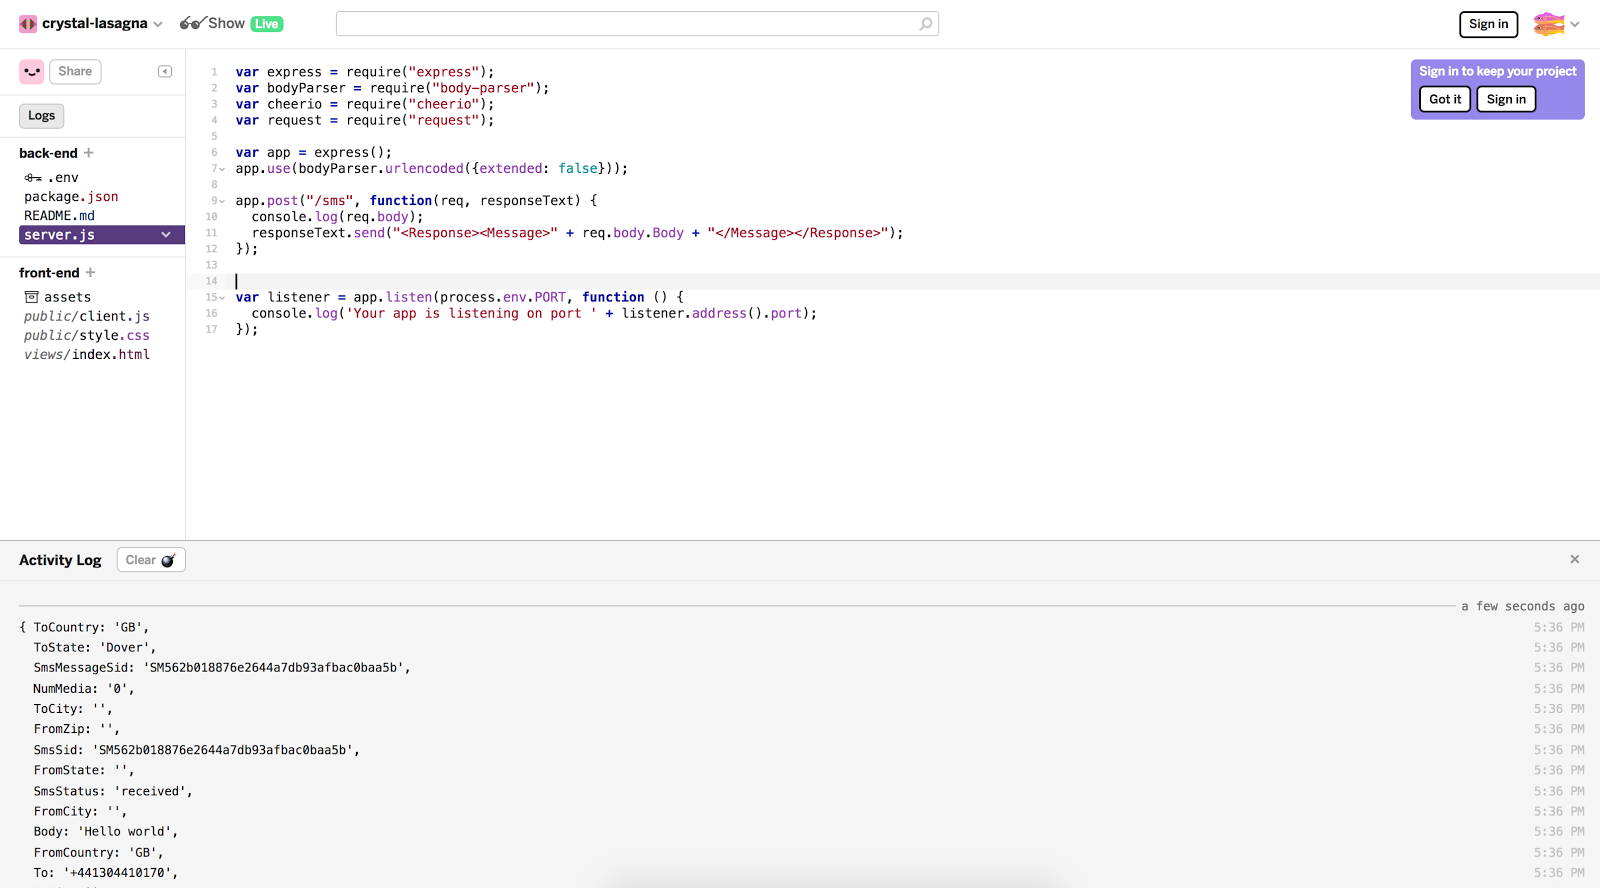The height and width of the screenshot is (888, 1600).
Task: Collapse the app.post function code fold
Action: point(222,201)
